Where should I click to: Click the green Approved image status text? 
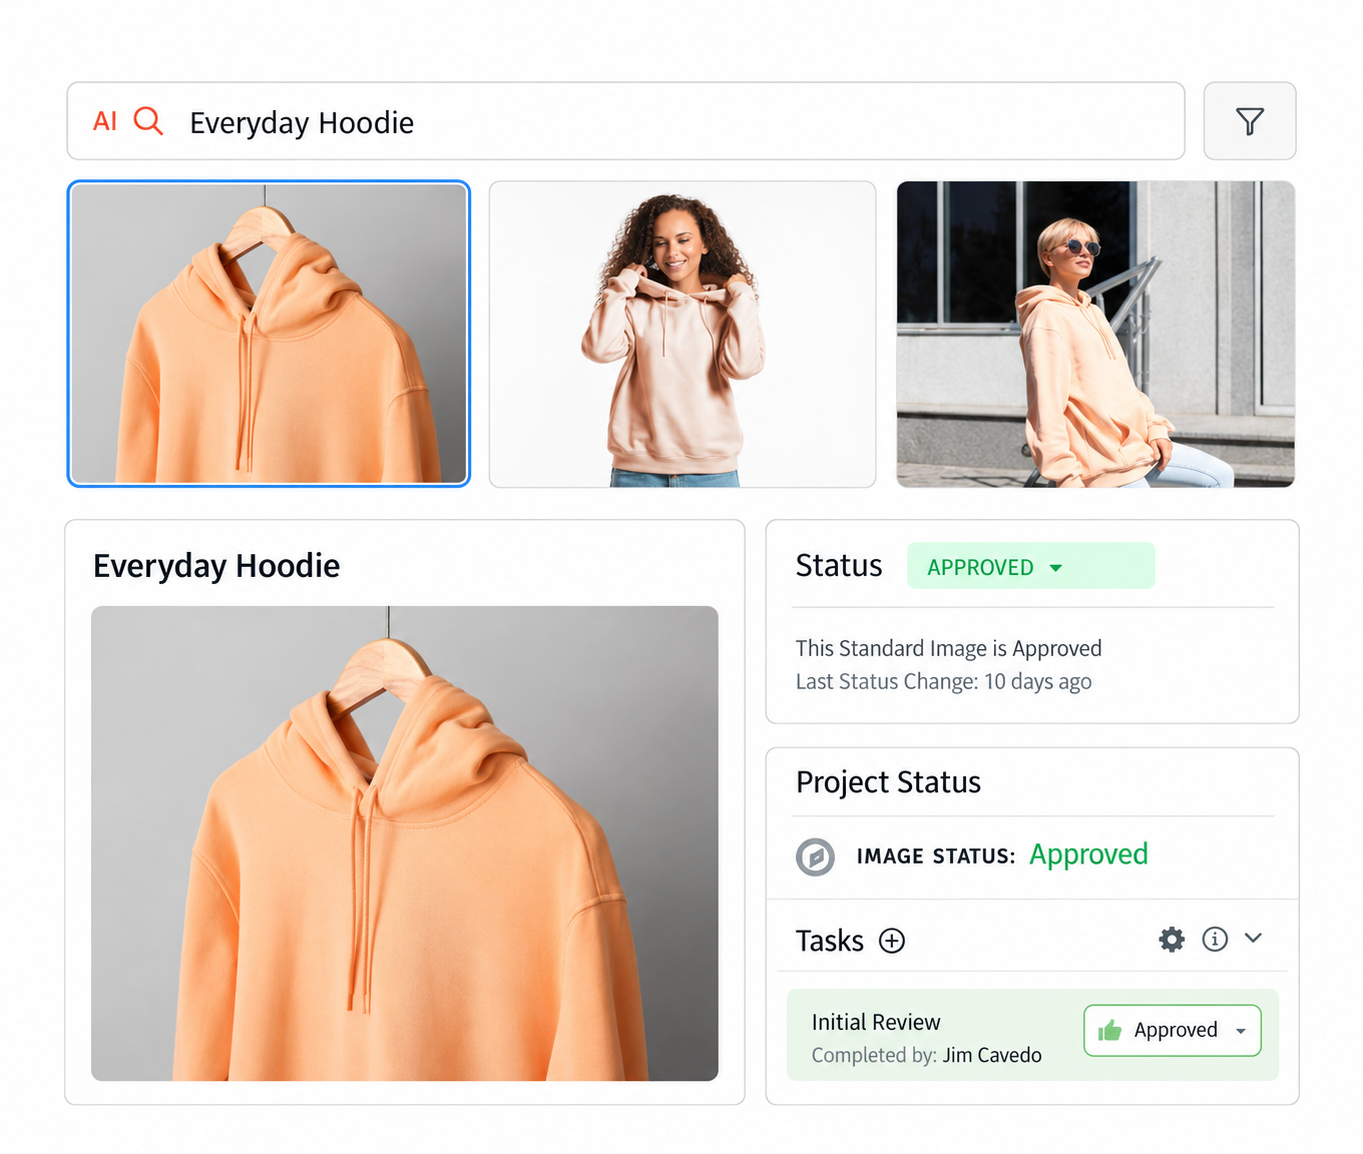click(x=1088, y=855)
